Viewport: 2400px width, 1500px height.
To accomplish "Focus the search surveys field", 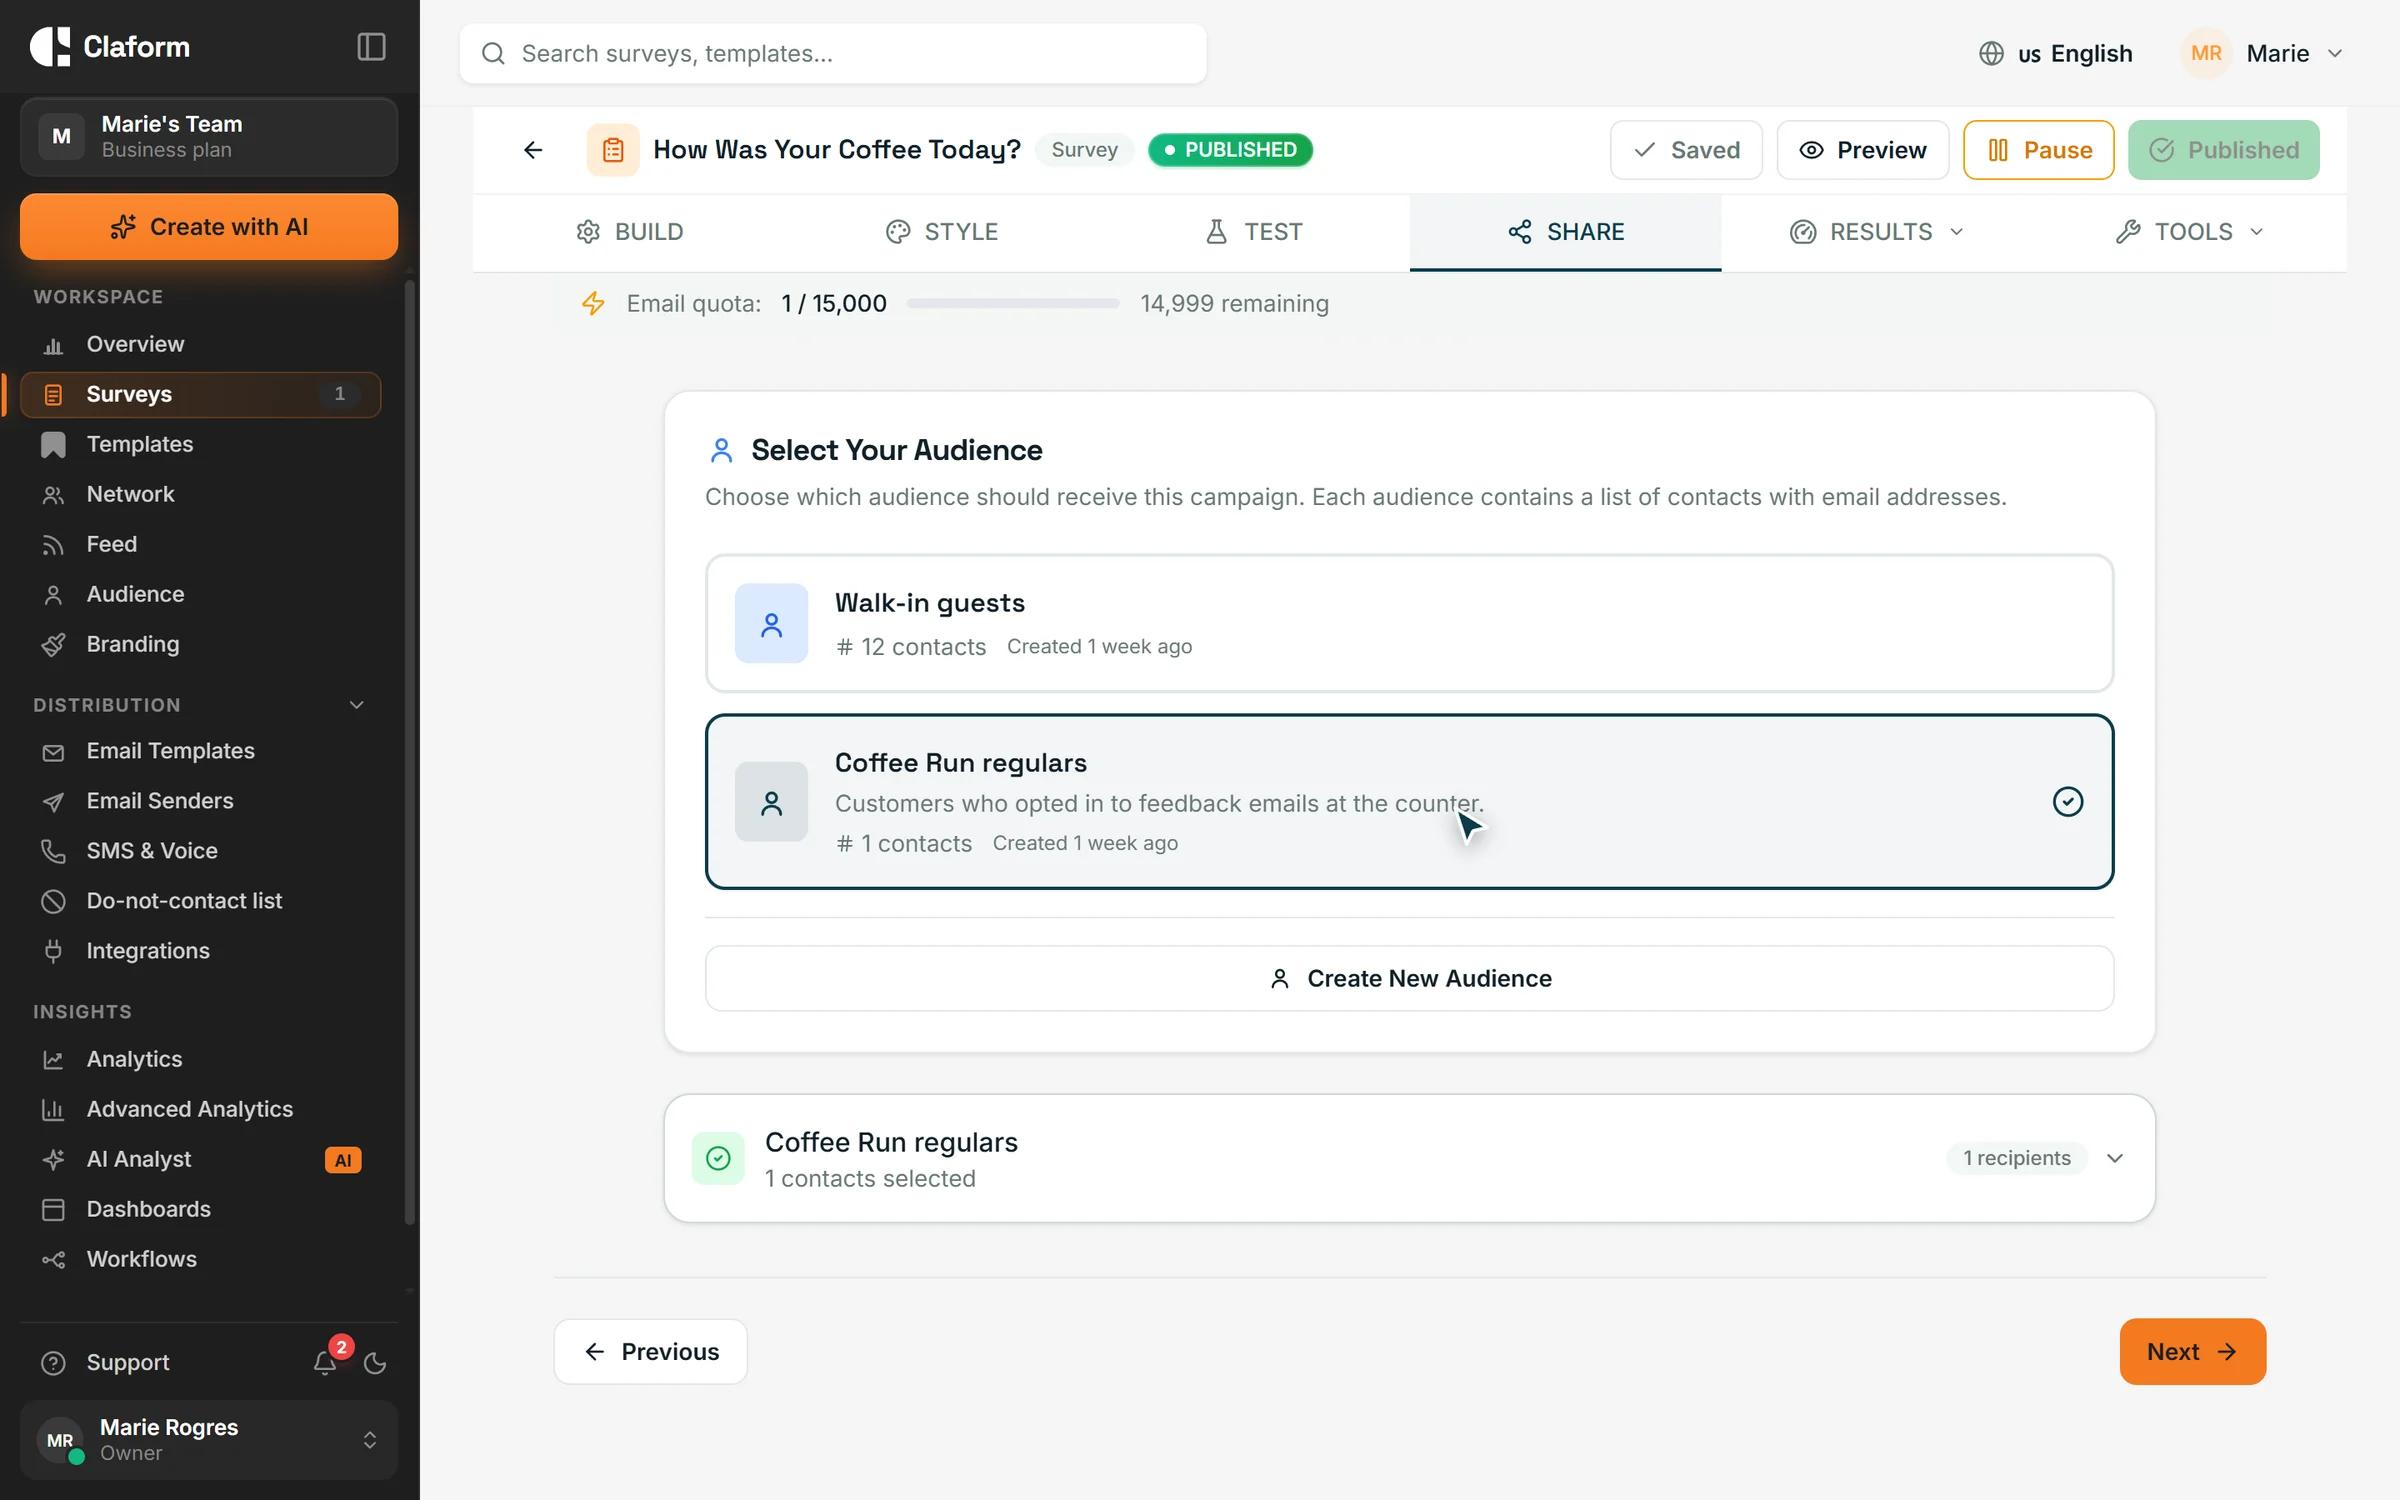I will click(832, 54).
